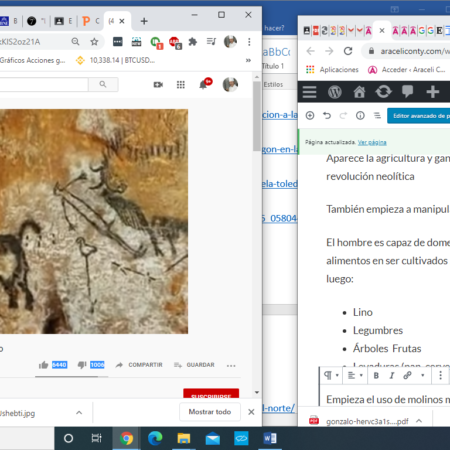Open Microsoft Edge from taskbar
450x450 pixels.
[155, 438]
